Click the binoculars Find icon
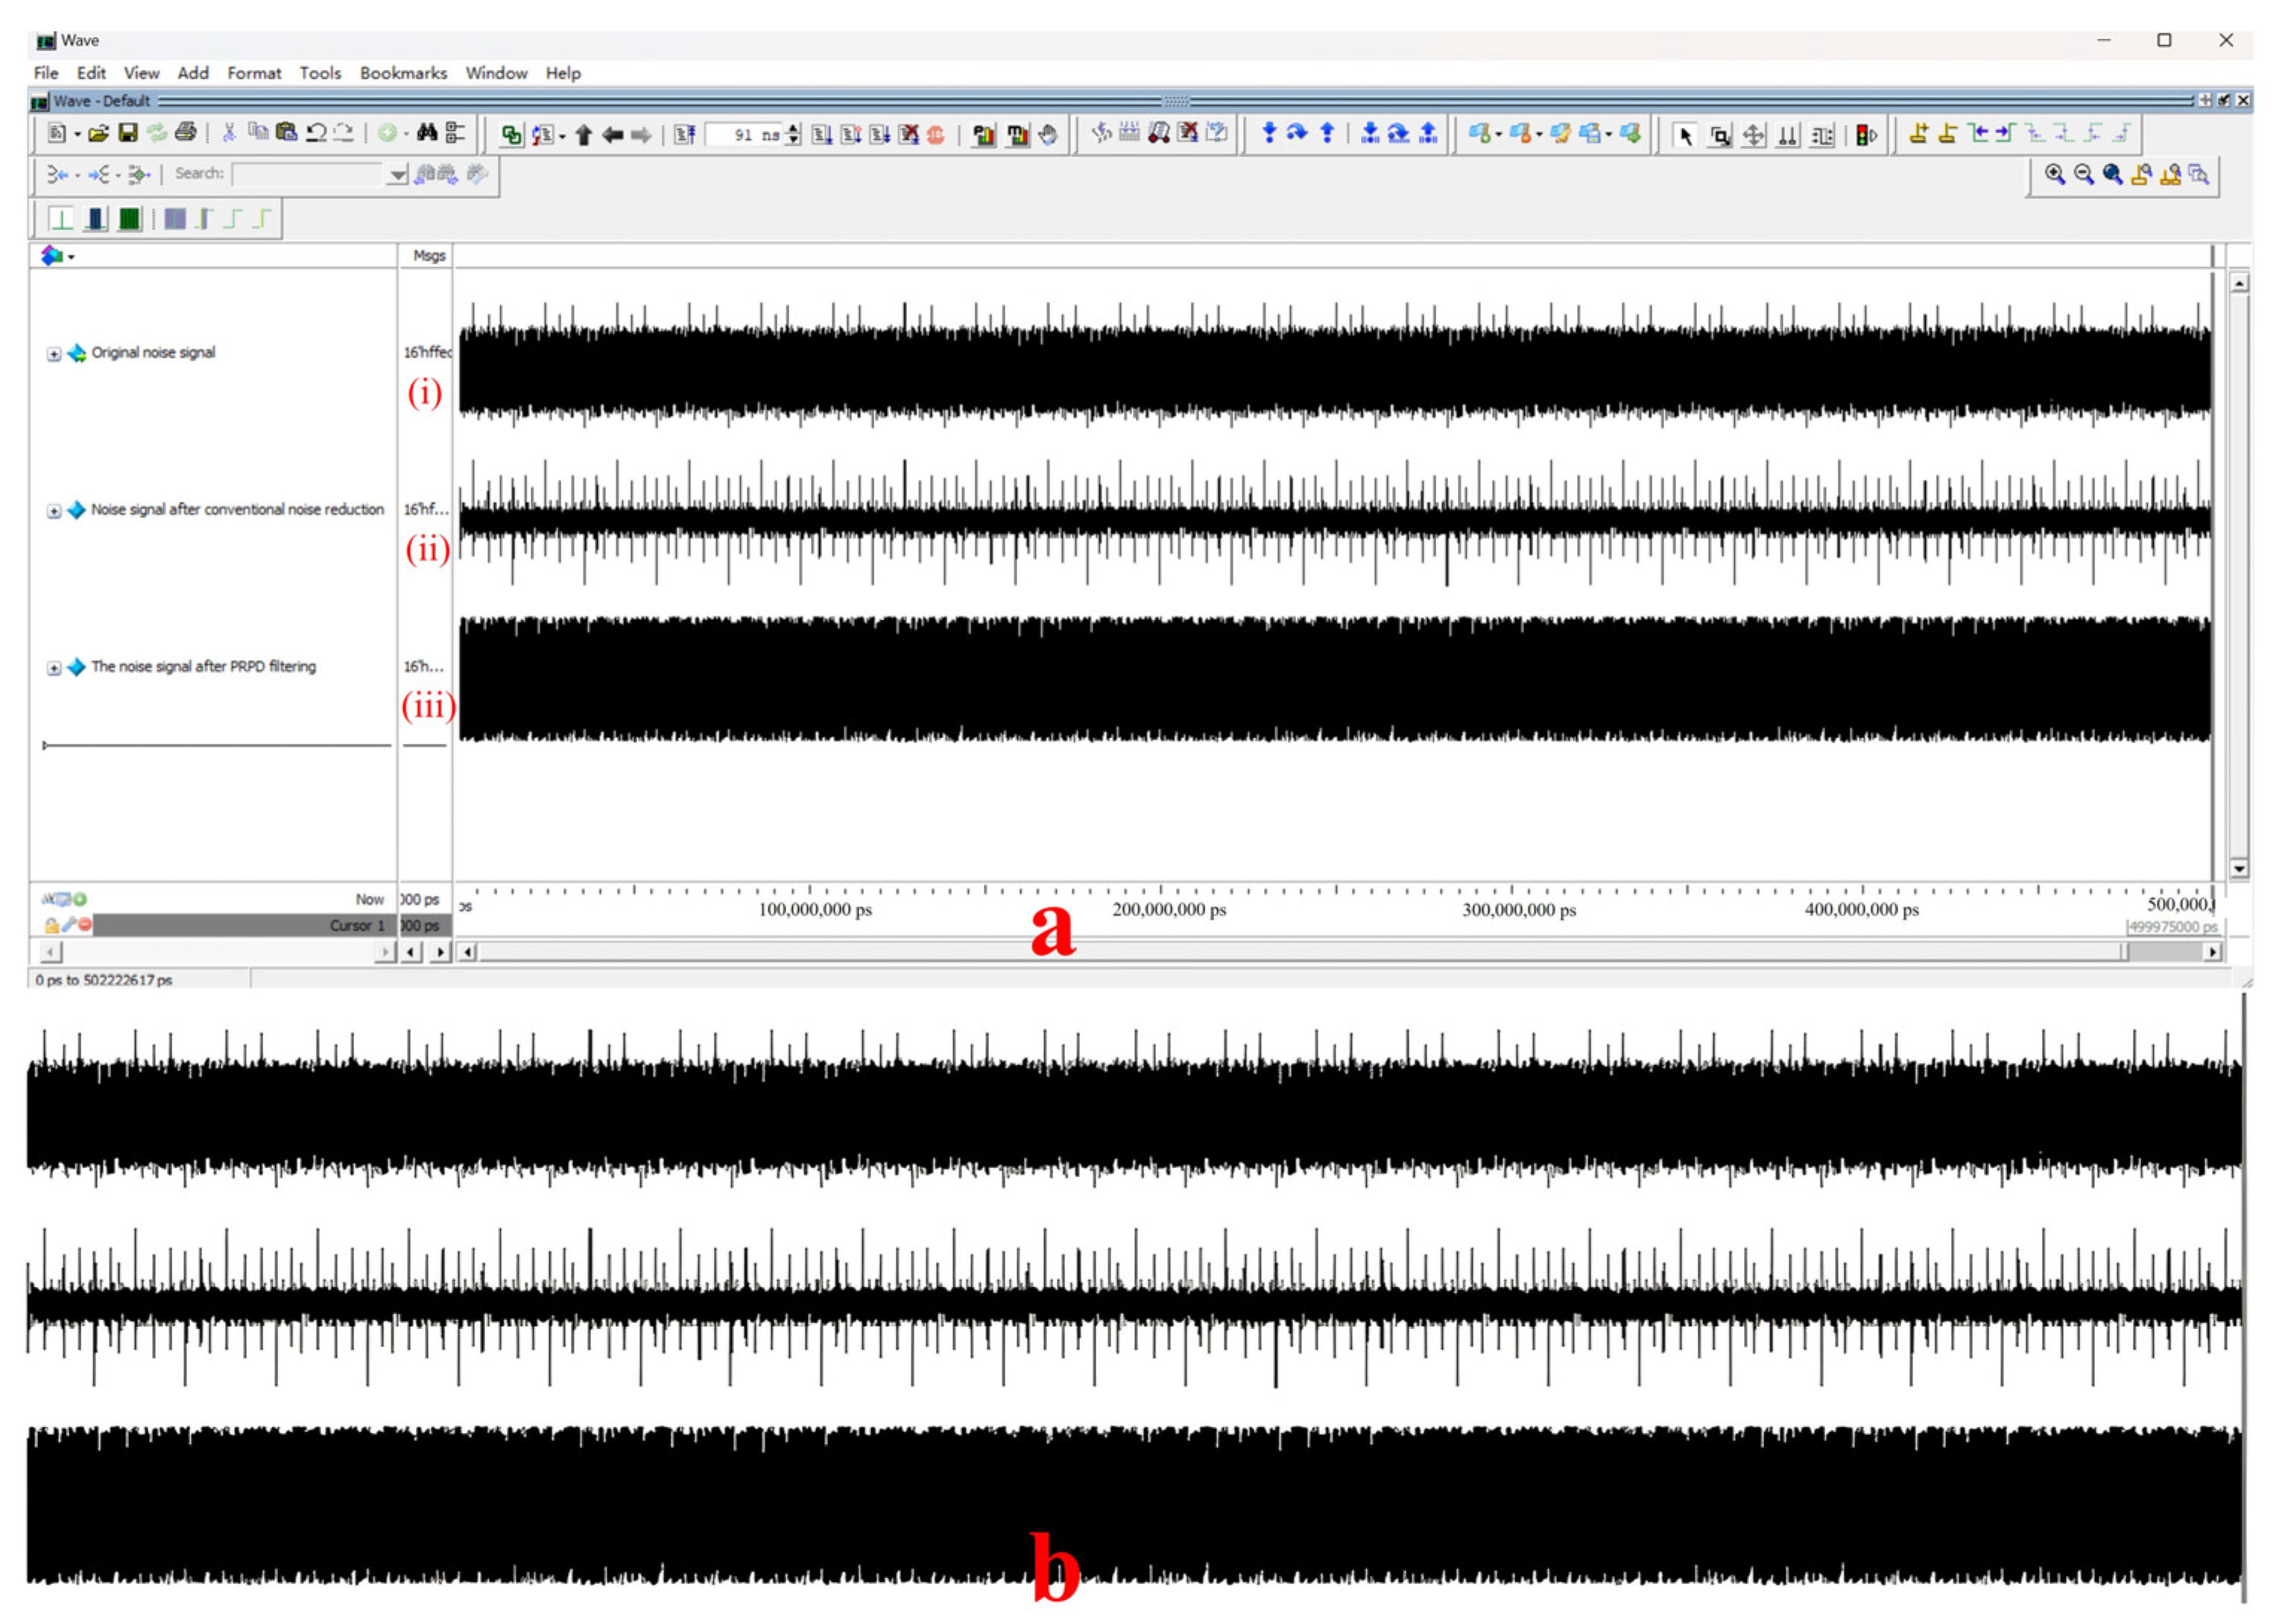2282x1624 pixels. click(427, 133)
